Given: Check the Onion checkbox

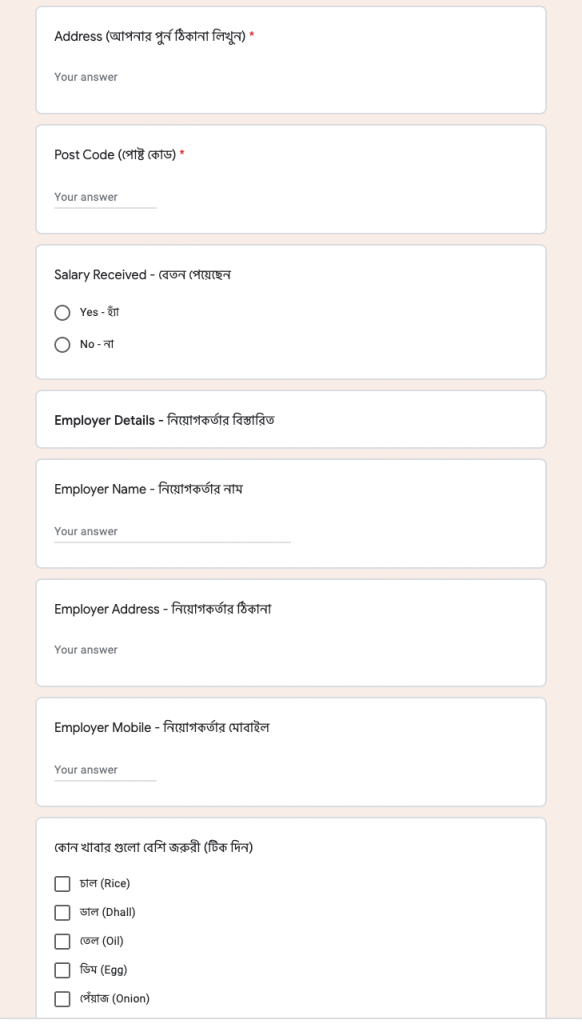Looking at the screenshot, I should [x=62, y=999].
